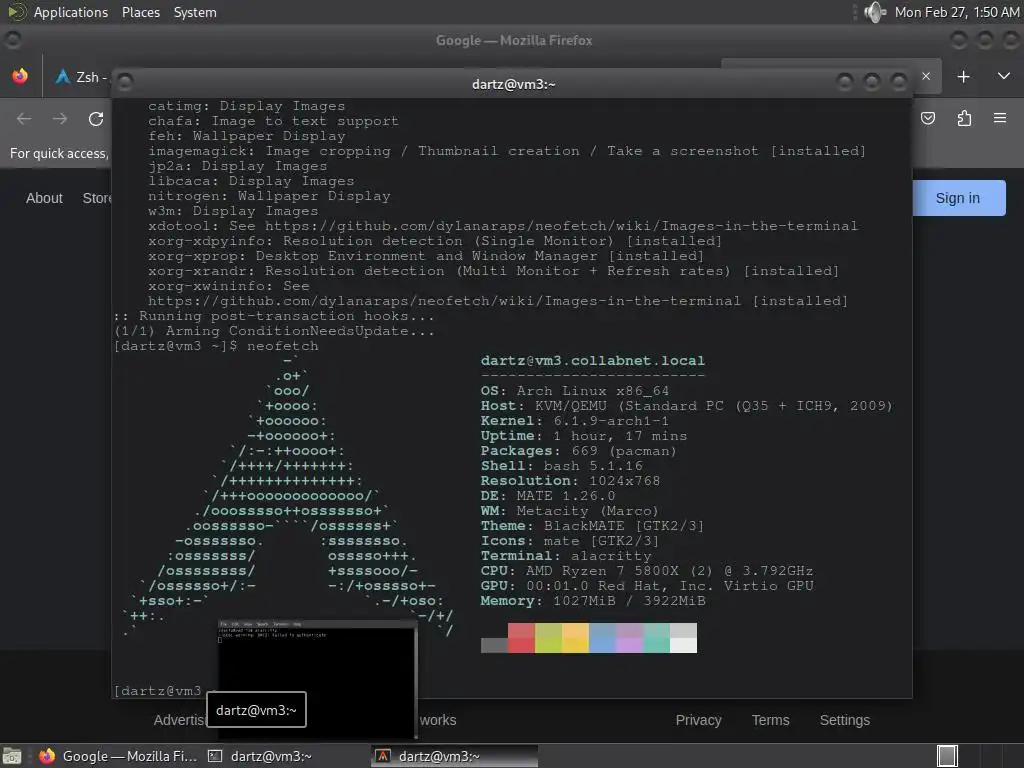Click the 'Memory: 1027MiB / 3922MiB' line
This screenshot has width=1024, height=768.
[593, 601]
